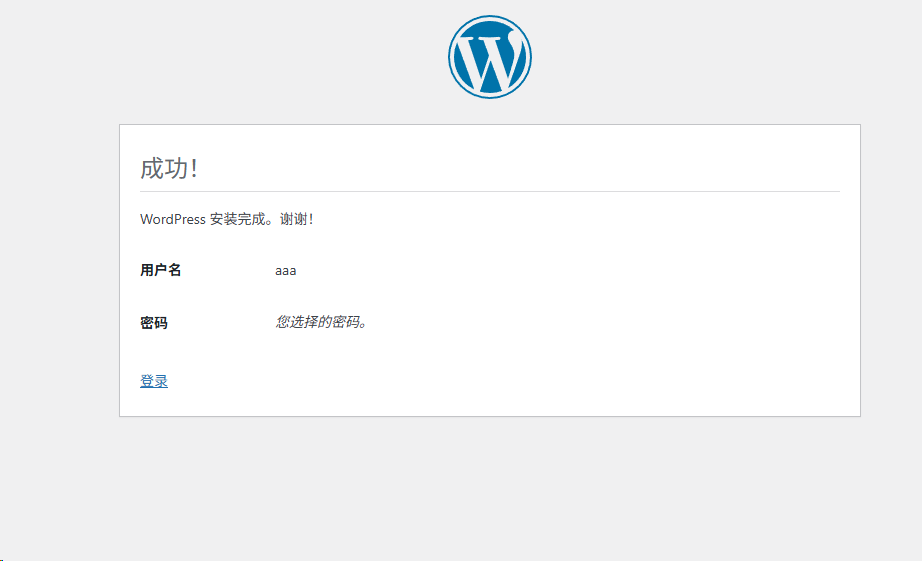
Task: Click the 密码 characters within the italic password note
Action: click(x=345, y=322)
